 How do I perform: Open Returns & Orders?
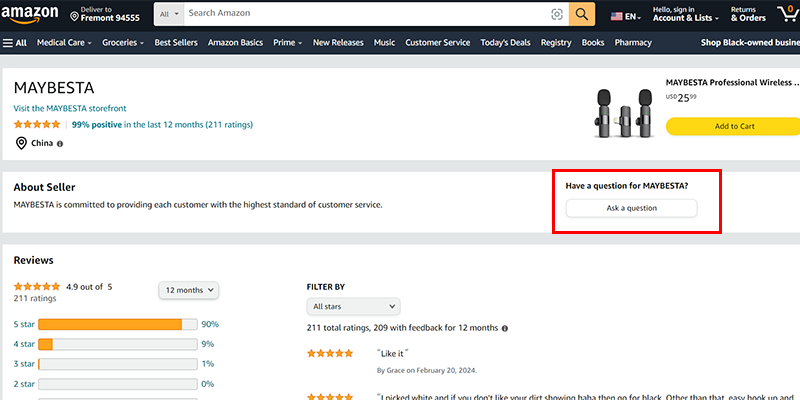click(748, 14)
